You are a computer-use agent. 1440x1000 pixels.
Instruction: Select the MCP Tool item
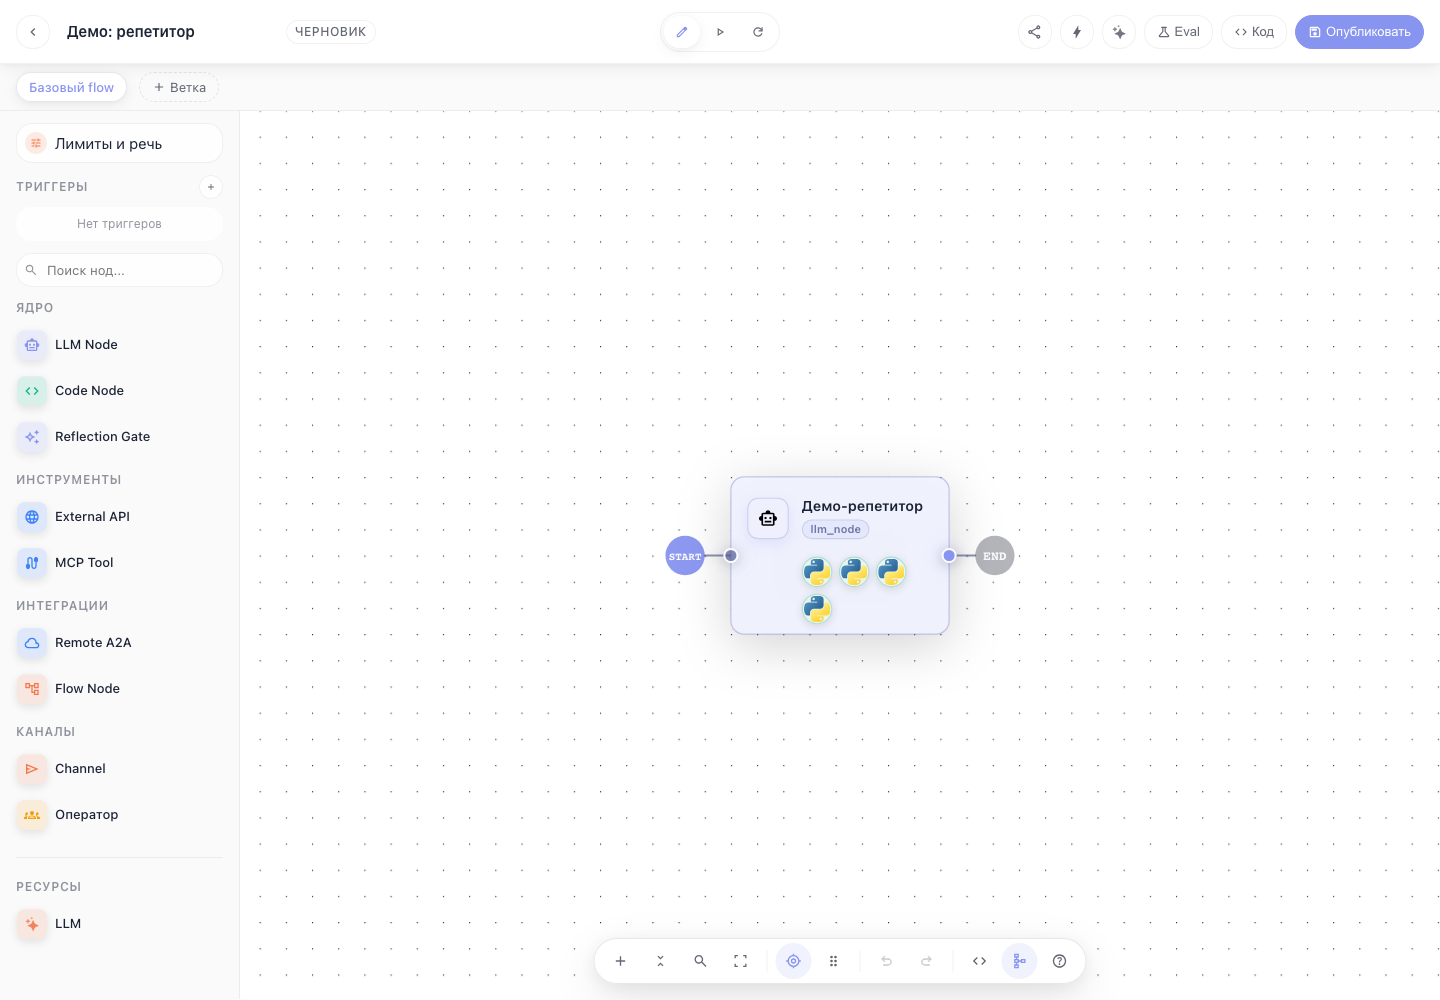coord(119,563)
